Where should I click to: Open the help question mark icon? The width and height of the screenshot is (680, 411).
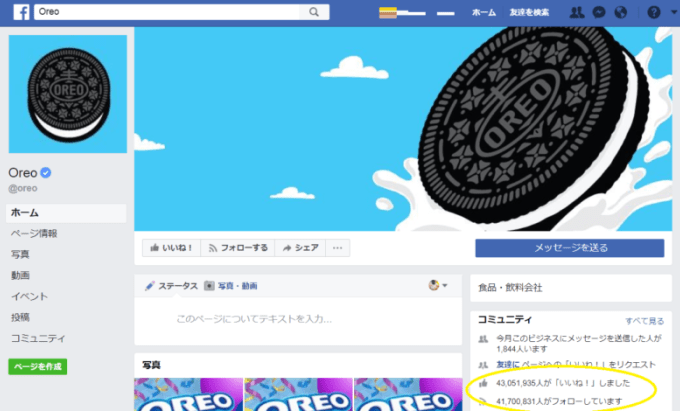tap(654, 13)
